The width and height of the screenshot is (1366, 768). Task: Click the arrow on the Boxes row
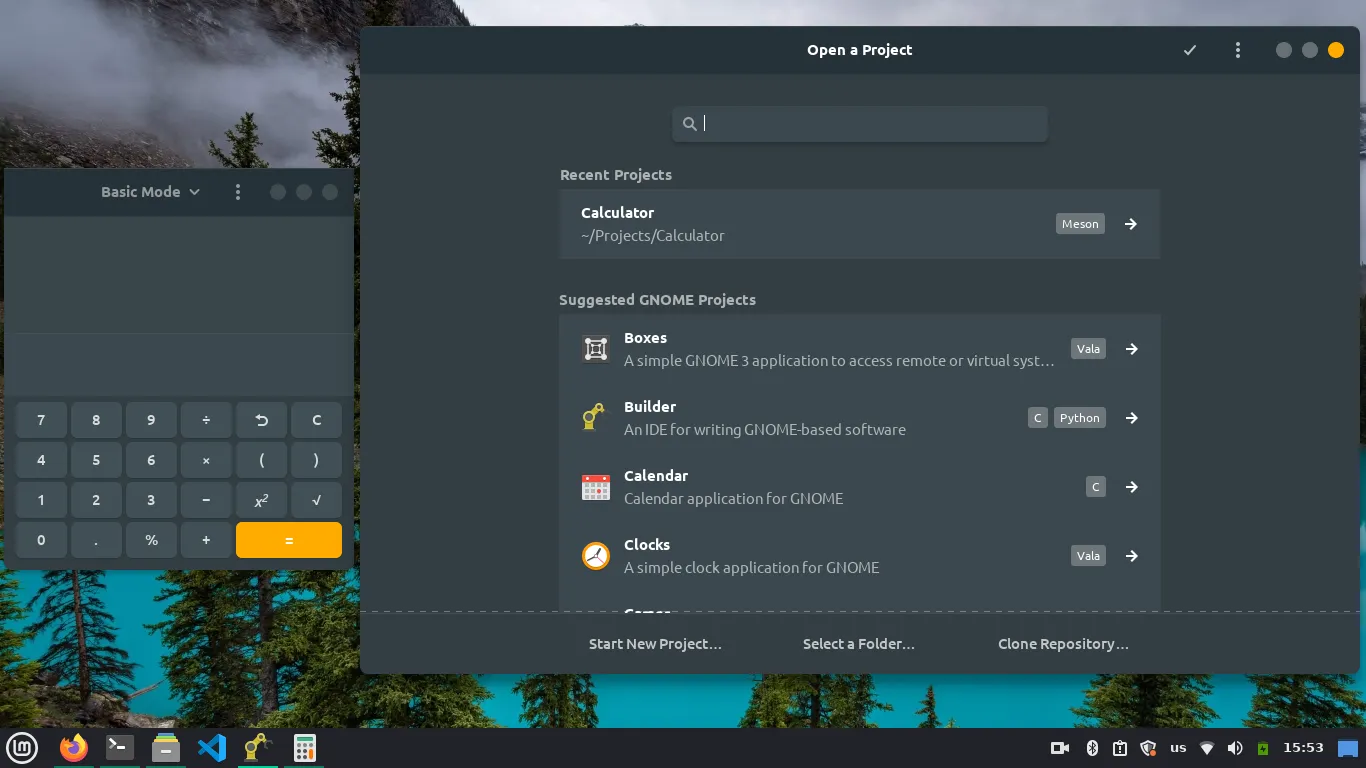(x=1132, y=349)
